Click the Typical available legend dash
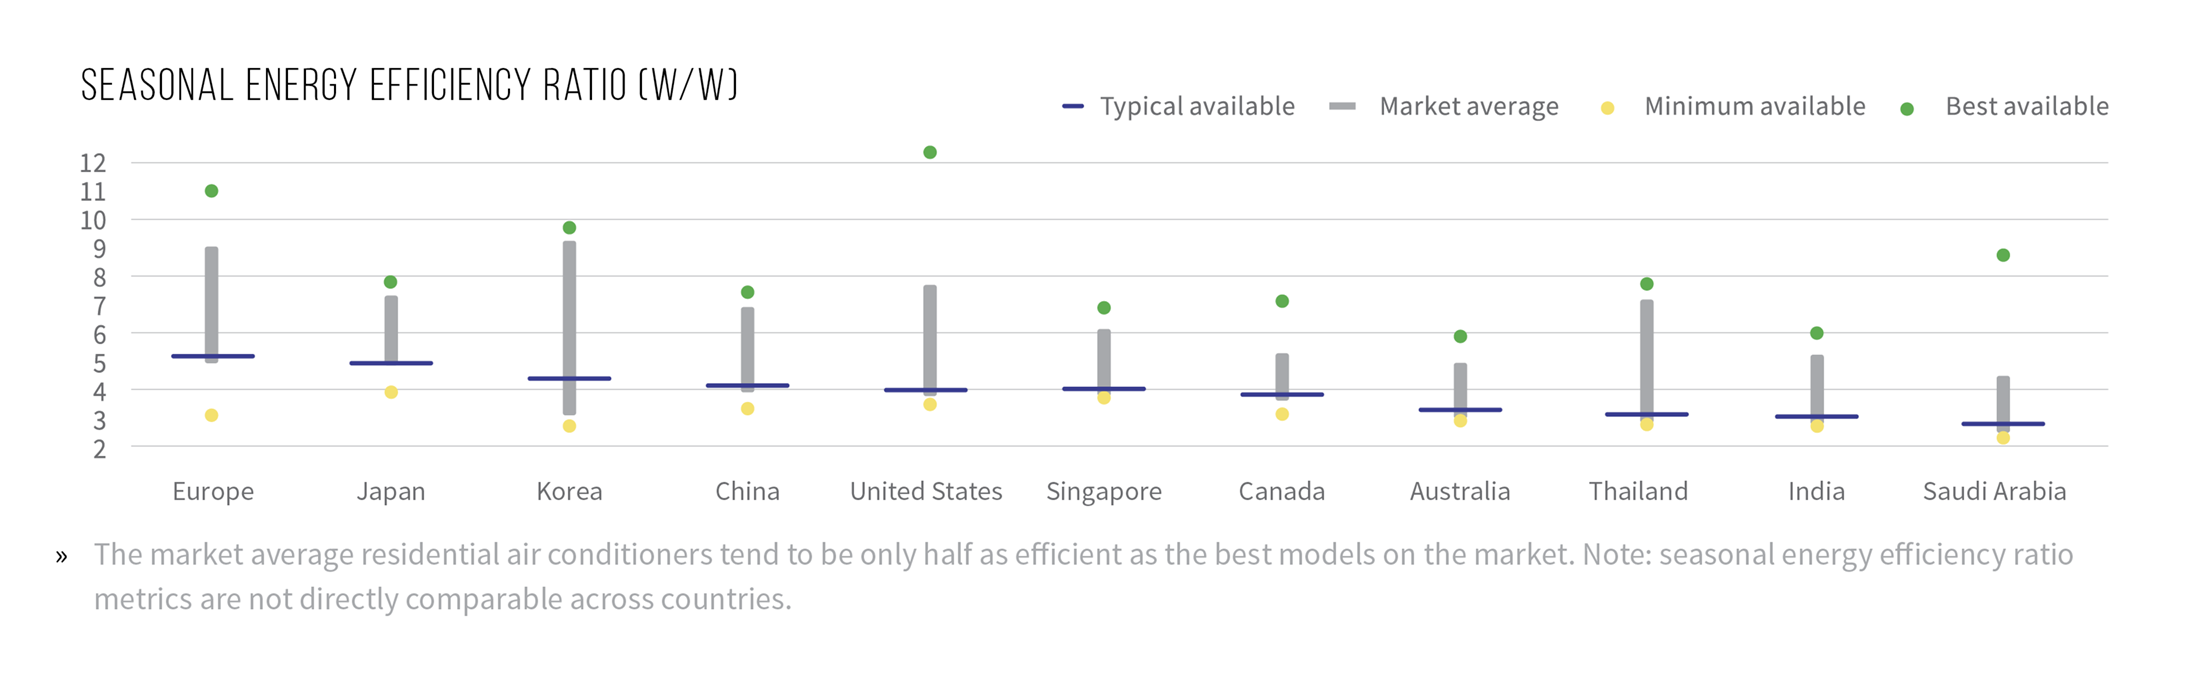The height and width of the screenshot is (696, 2200). point(1073,106)
